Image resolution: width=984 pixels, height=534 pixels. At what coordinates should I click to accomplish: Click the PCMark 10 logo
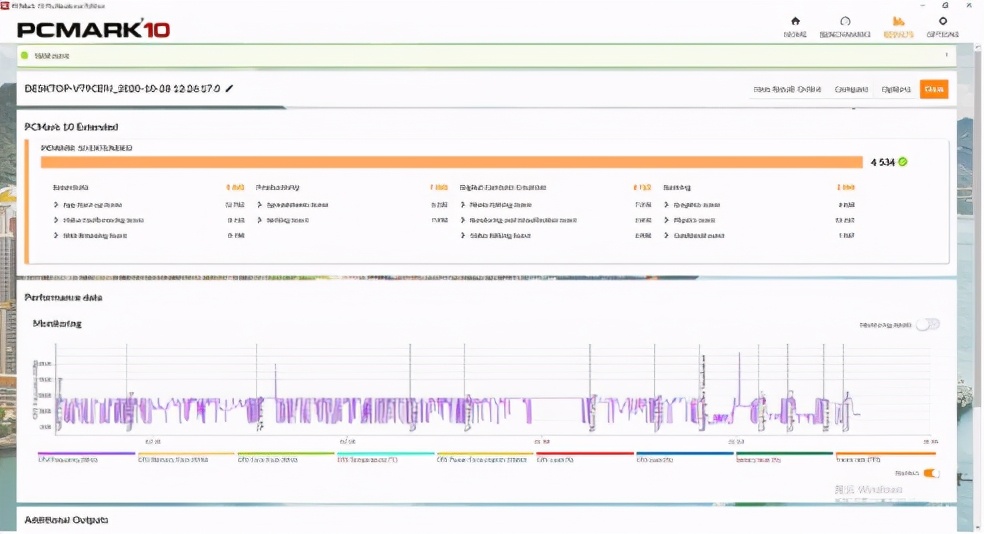pos(94,29)
